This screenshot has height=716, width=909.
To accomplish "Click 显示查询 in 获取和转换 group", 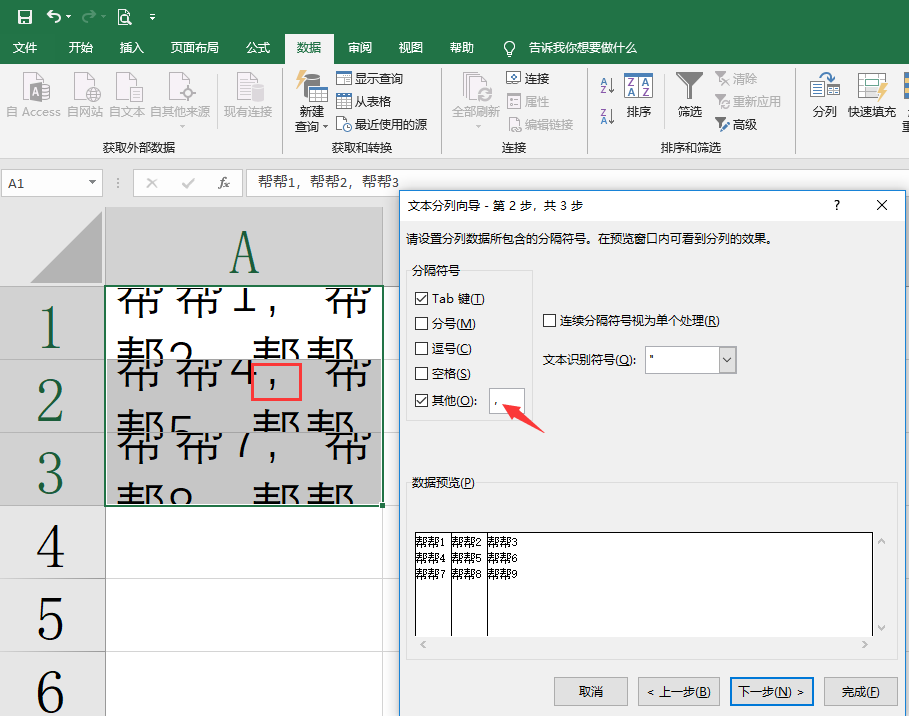I will coord(370,78).
